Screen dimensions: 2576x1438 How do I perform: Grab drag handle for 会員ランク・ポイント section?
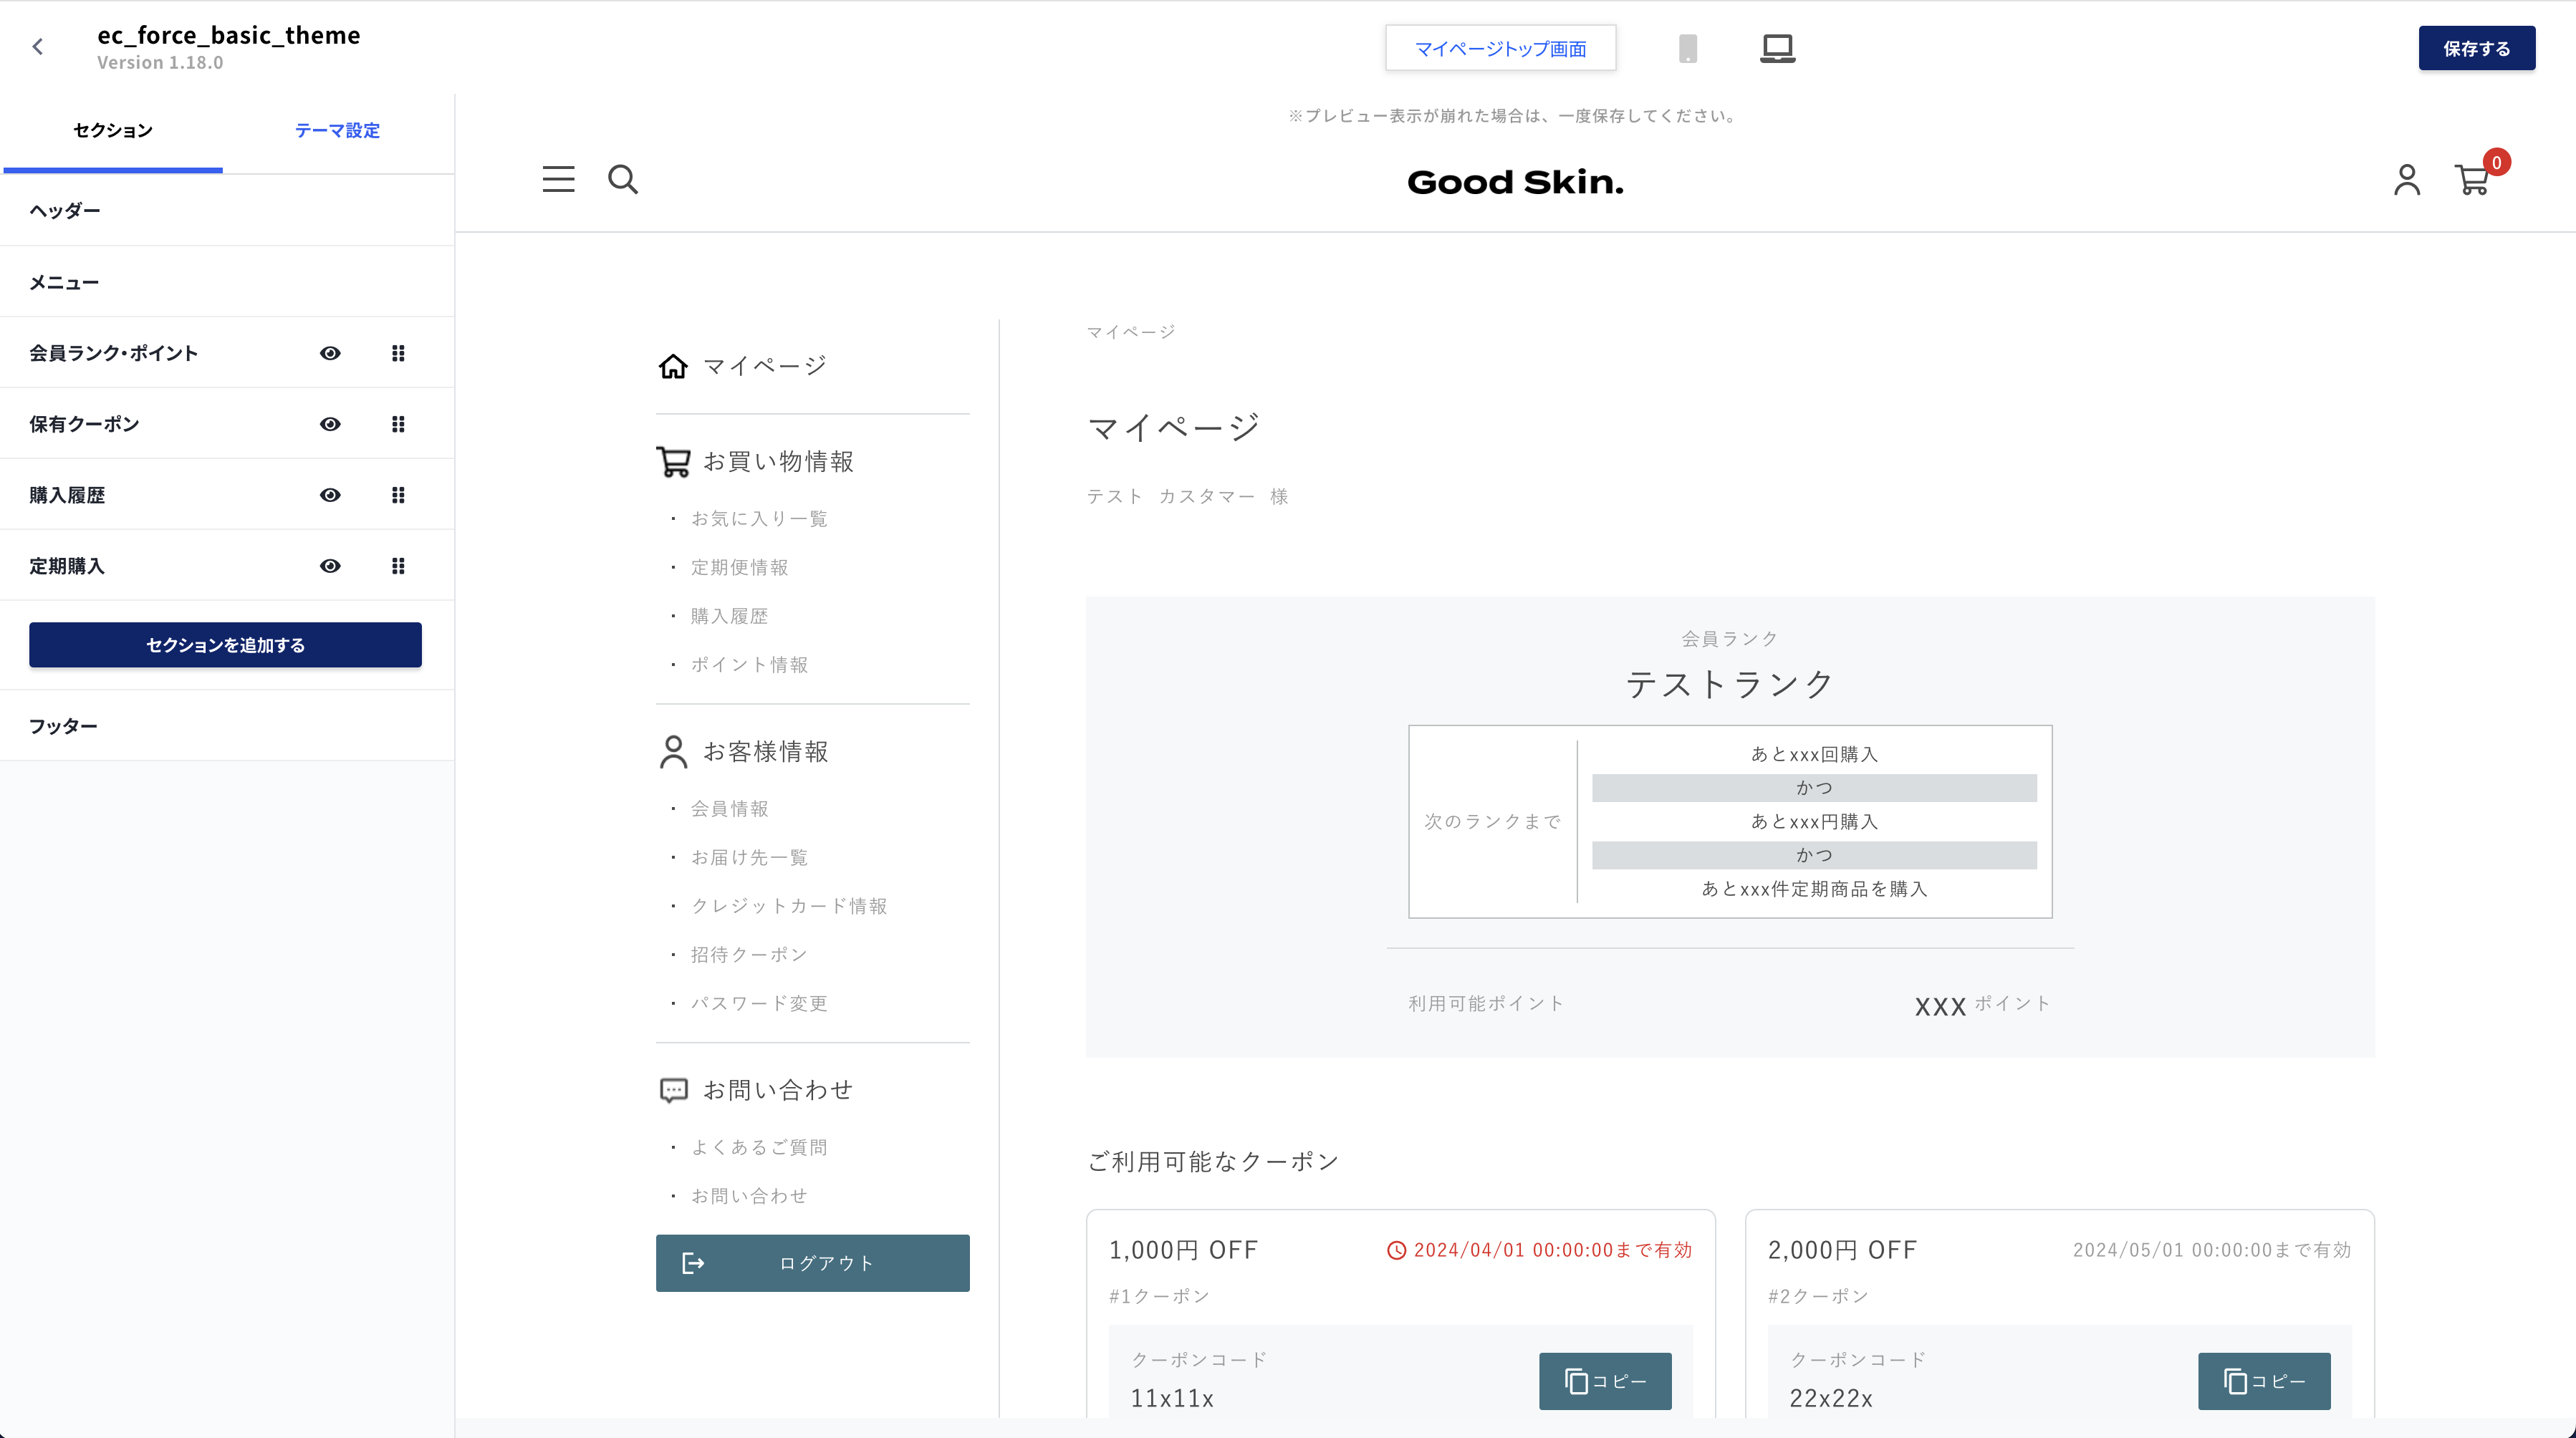click(x=398, y=353)
